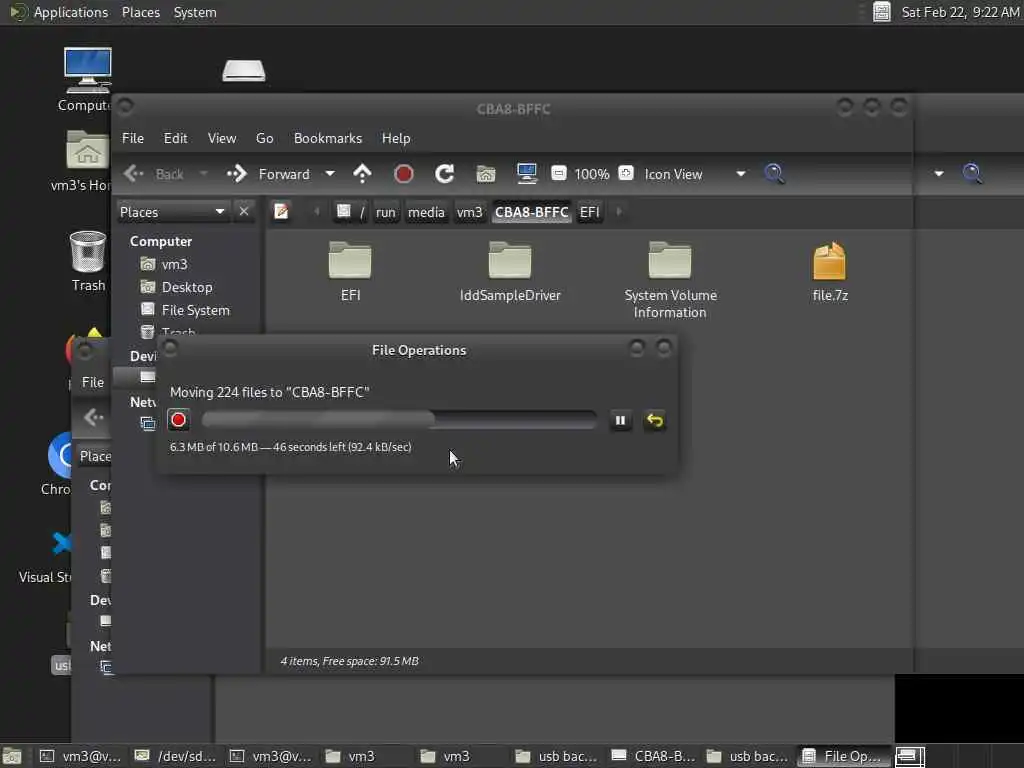Open Forward history dropdown arrow
The height and width of the screenshot is (768, 1024).
[330, 174]
